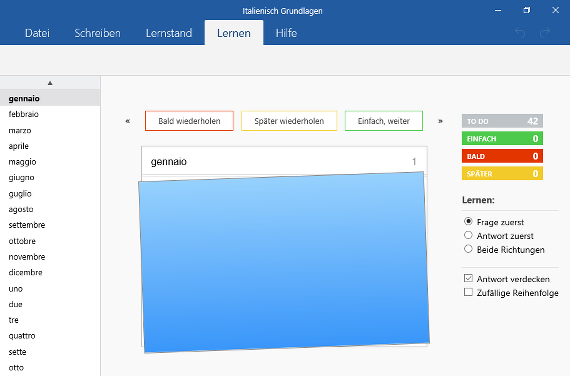This screenshot has height=376, width=570.
Task: Uncheck Antwort verdecken checkbox
Action: click(468, 279)
